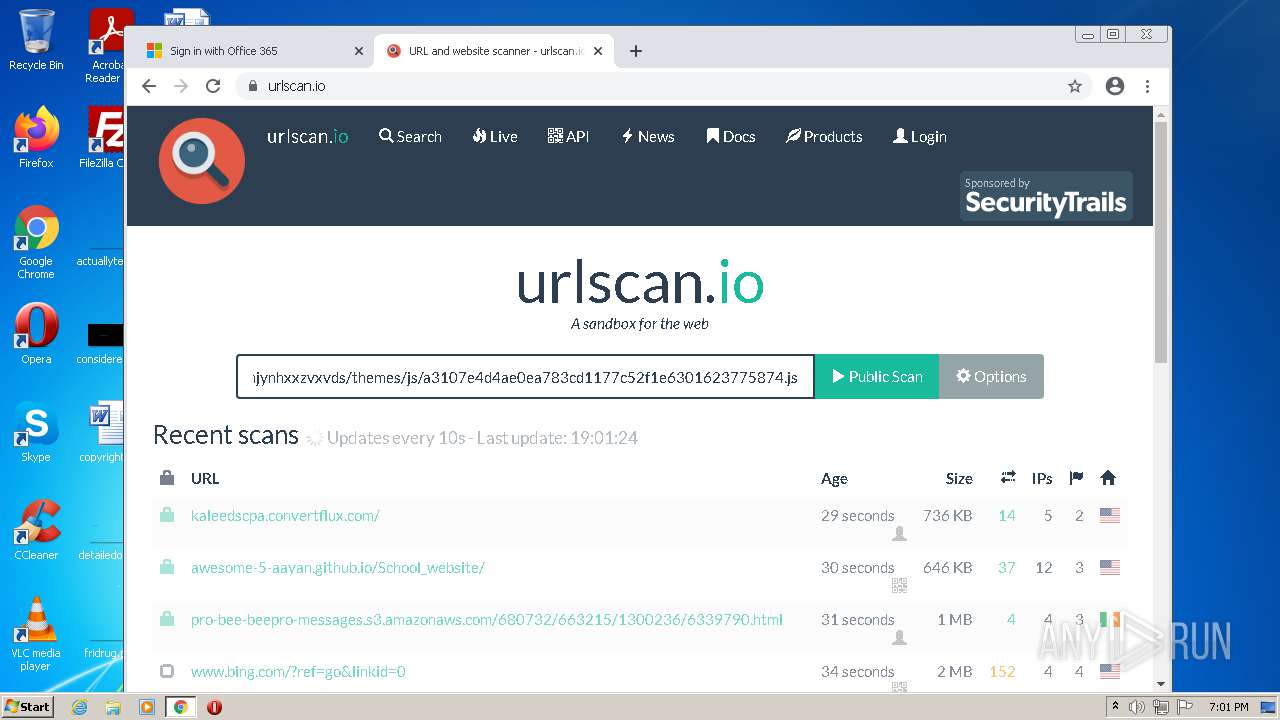Close the Sign in with Office 365 tab
This screenshot has height=720, width=1280.
pyautogui.click(x=359, y=51)
